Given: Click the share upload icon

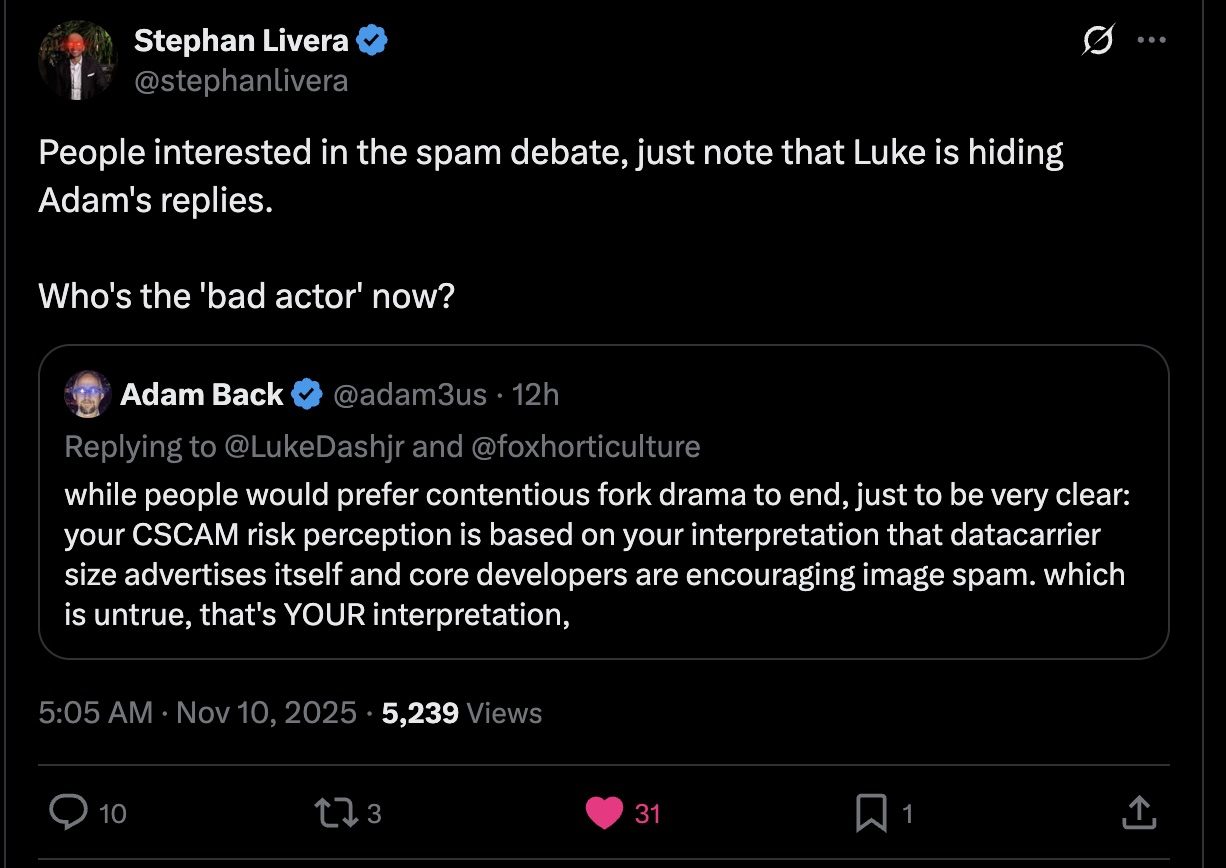Looking at the screenshot, I should point(1137,813).
